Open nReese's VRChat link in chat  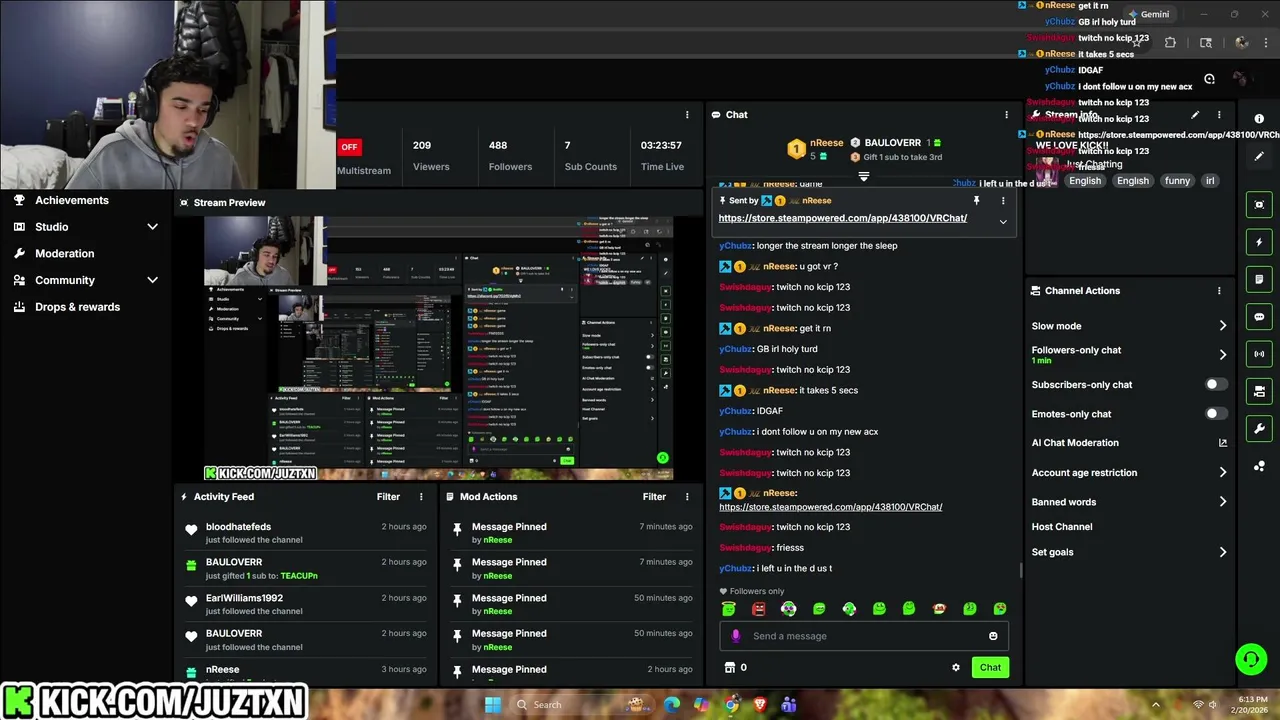click(830, 507)
